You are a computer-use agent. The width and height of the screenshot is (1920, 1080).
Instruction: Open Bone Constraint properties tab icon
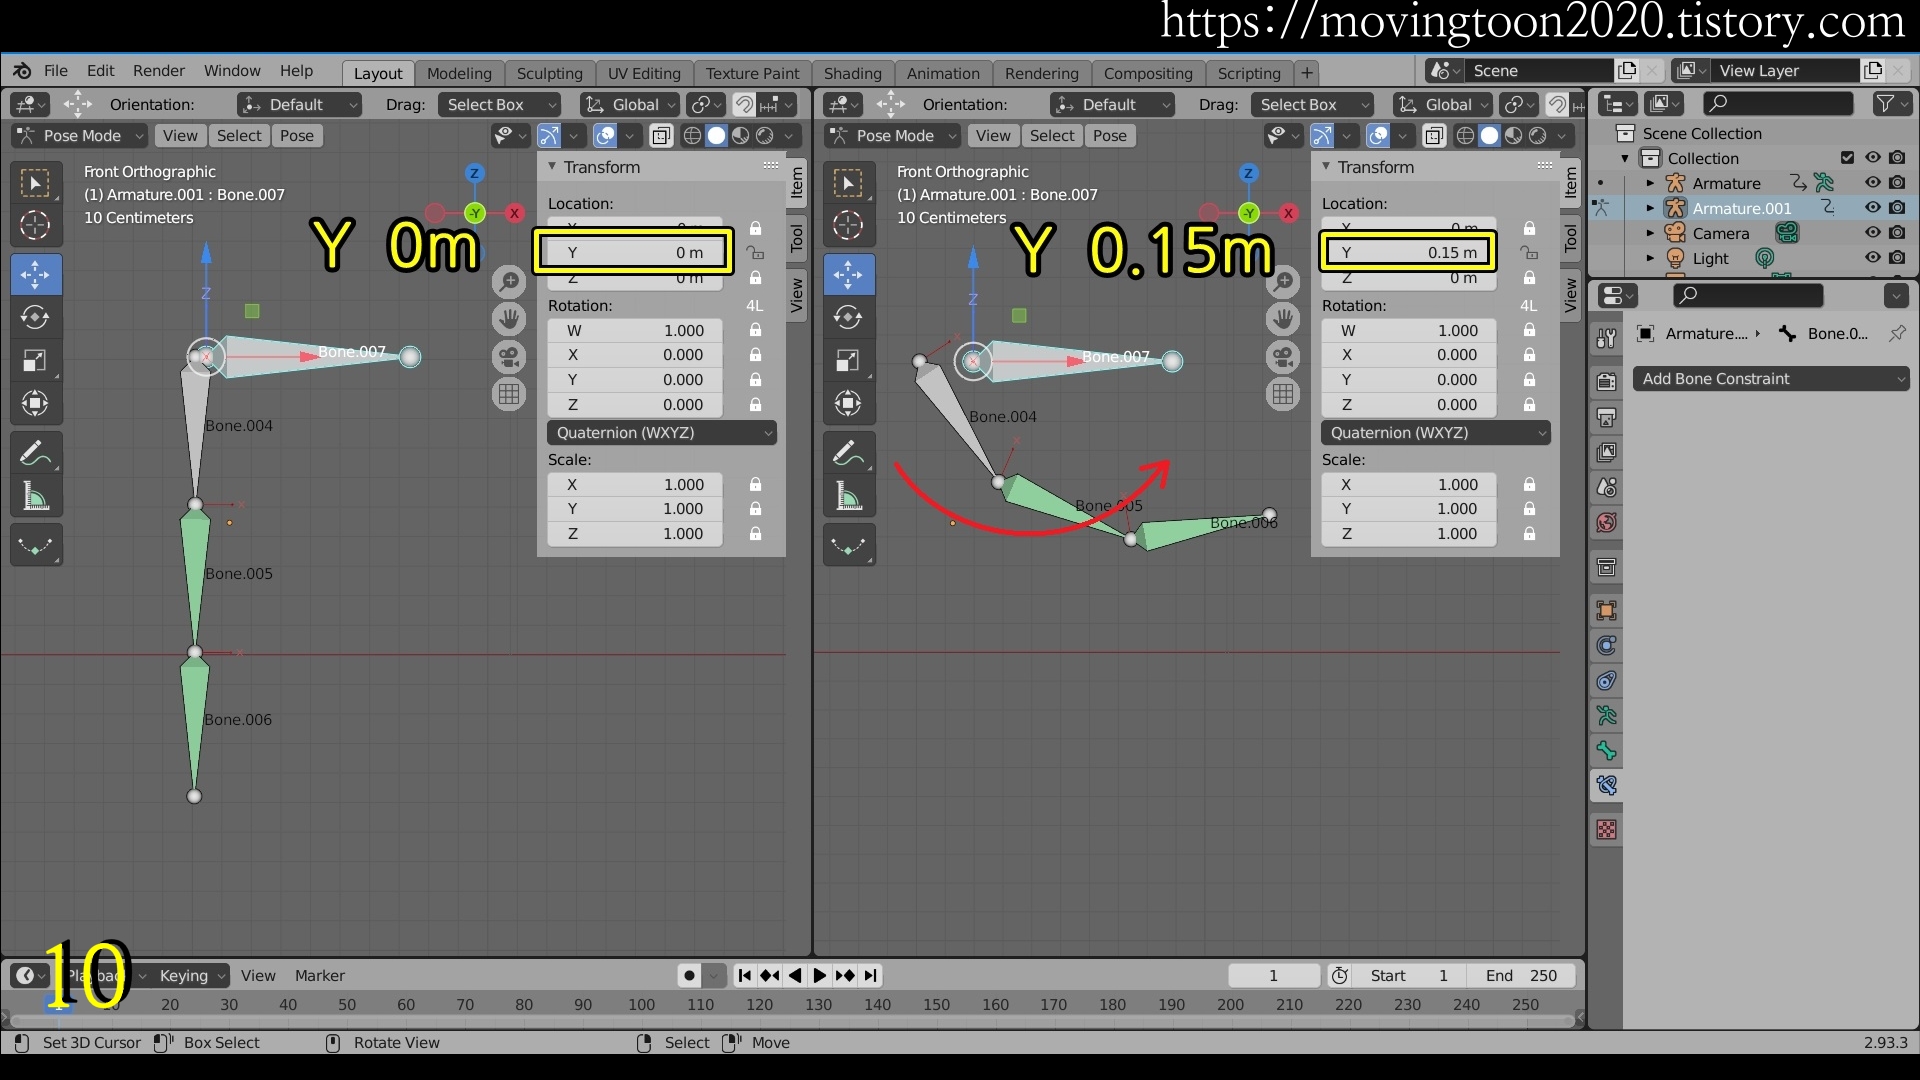pos(1607,786)
